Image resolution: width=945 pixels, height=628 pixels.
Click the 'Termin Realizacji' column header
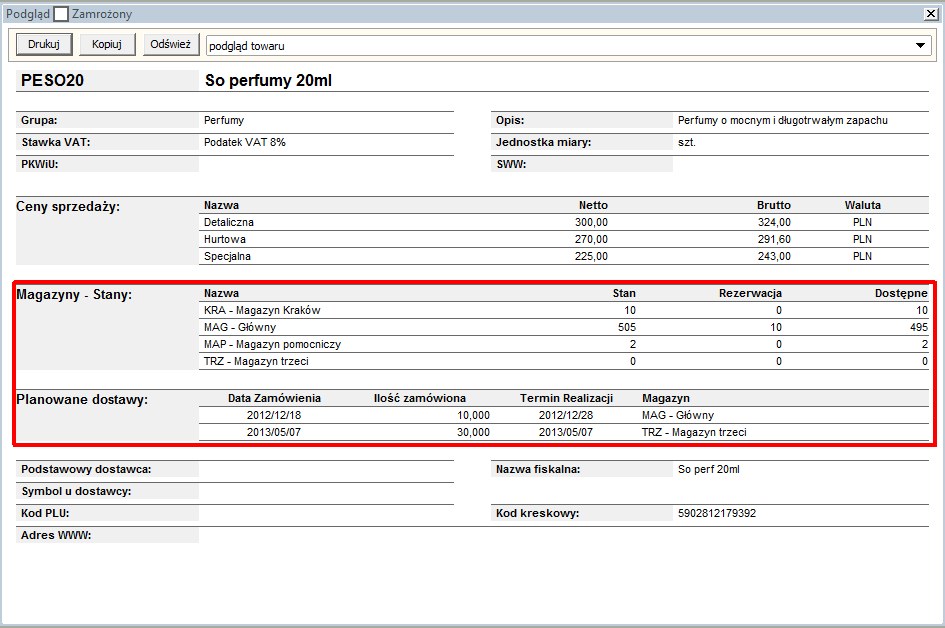567,398
